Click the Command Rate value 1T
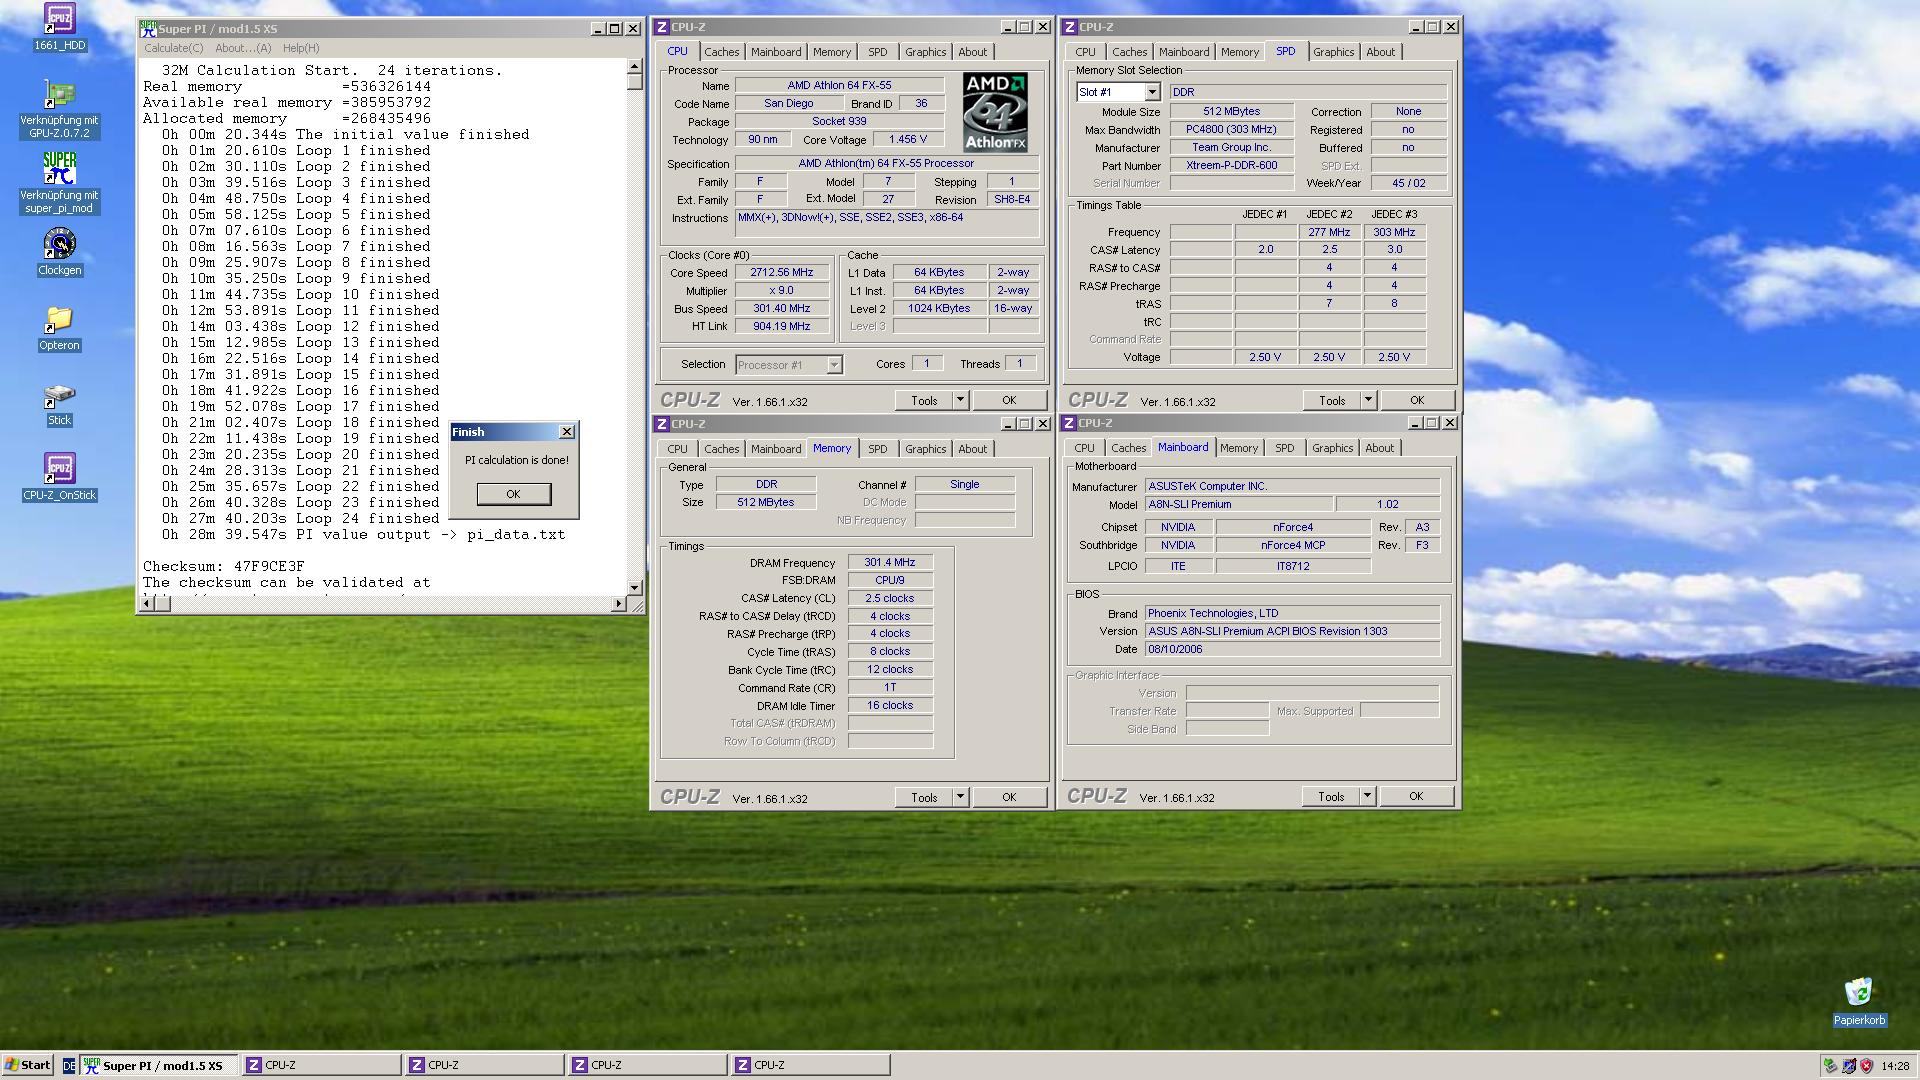This screenshot has width=1920, height=1080. pyautogui.click(x=890, y=687)
